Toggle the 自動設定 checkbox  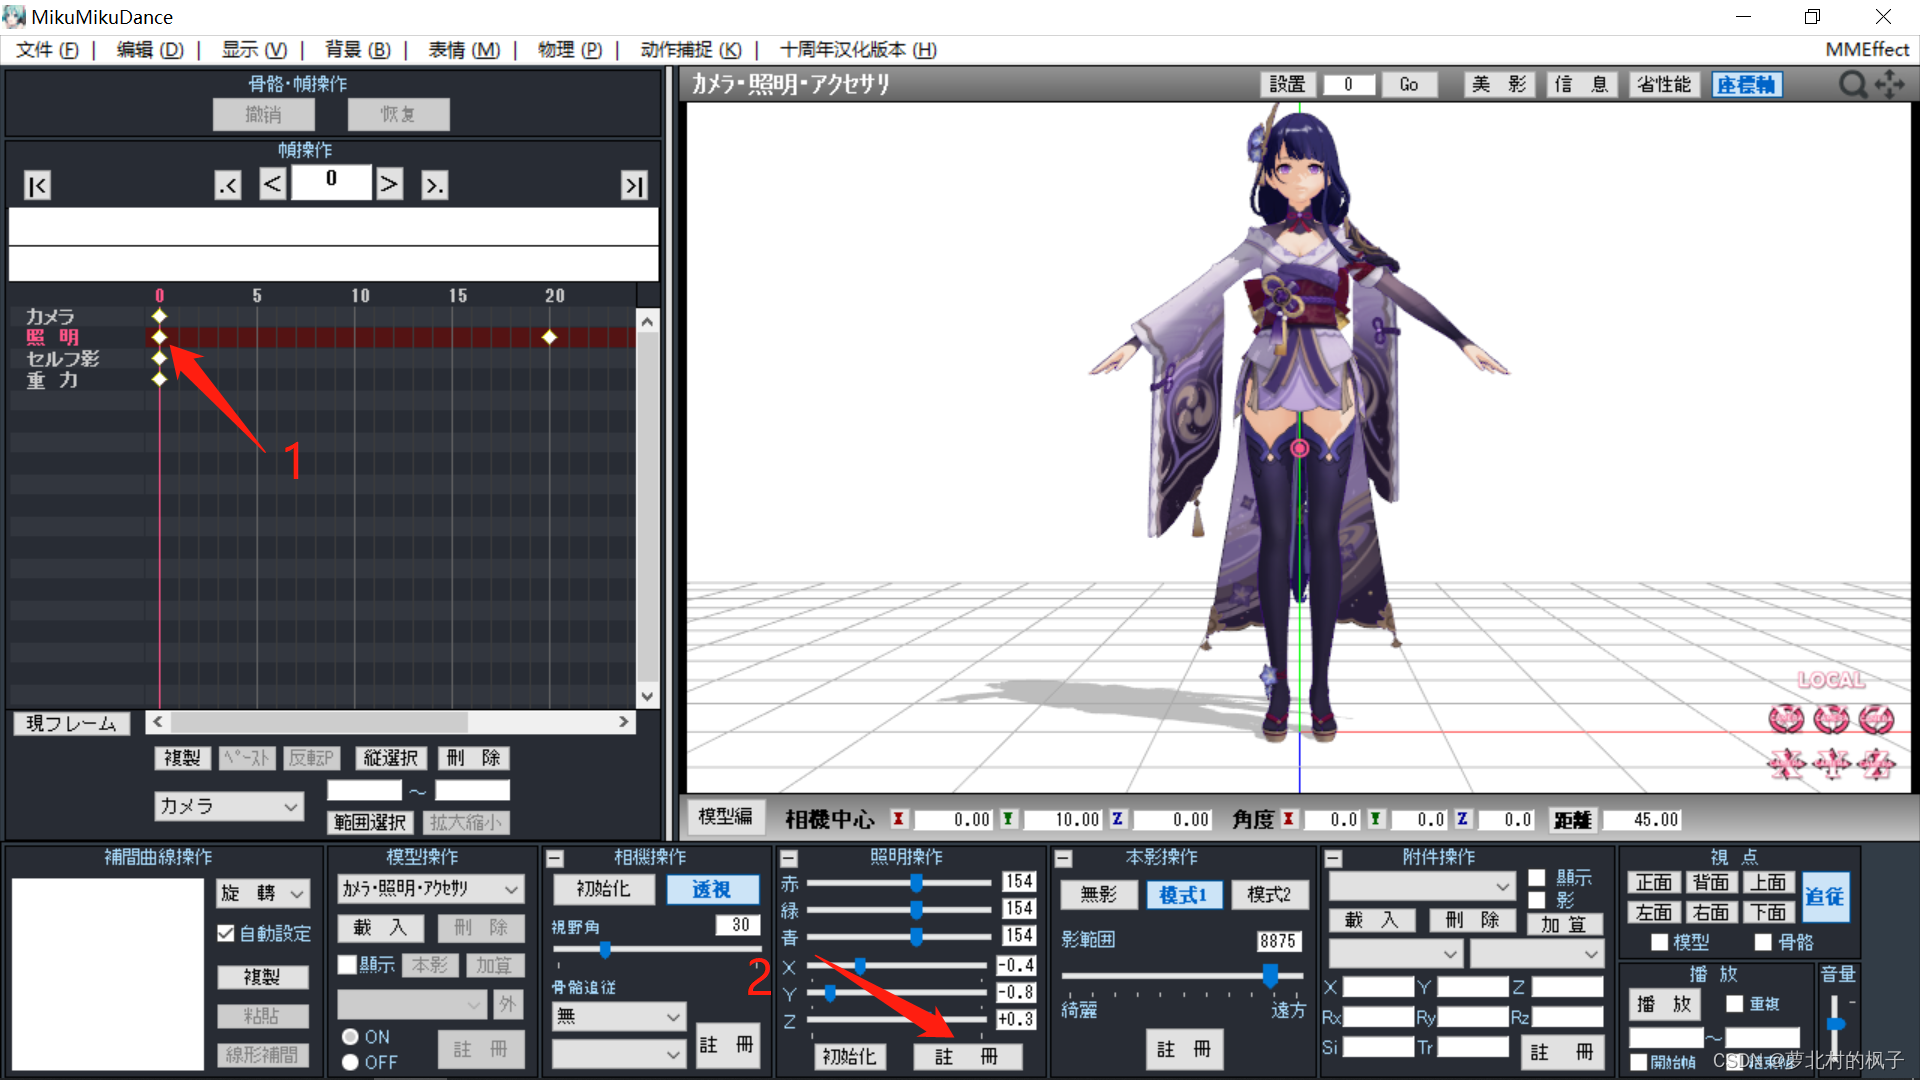[226, 933]
